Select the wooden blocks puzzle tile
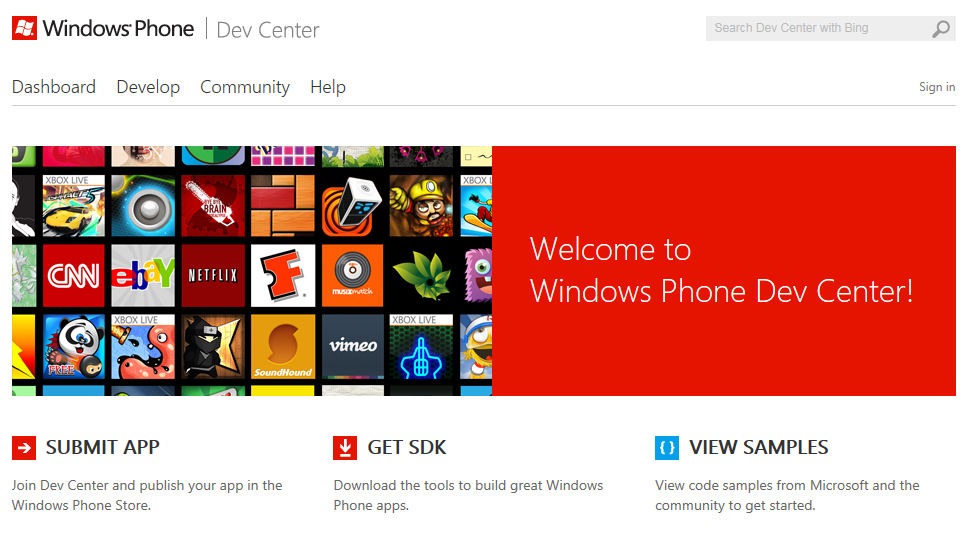 pos(283,205)
